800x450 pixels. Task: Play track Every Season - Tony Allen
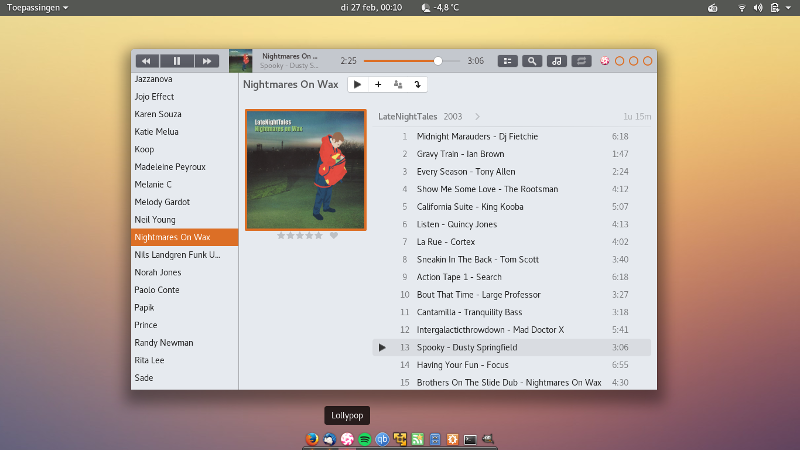tap(512, 171)
